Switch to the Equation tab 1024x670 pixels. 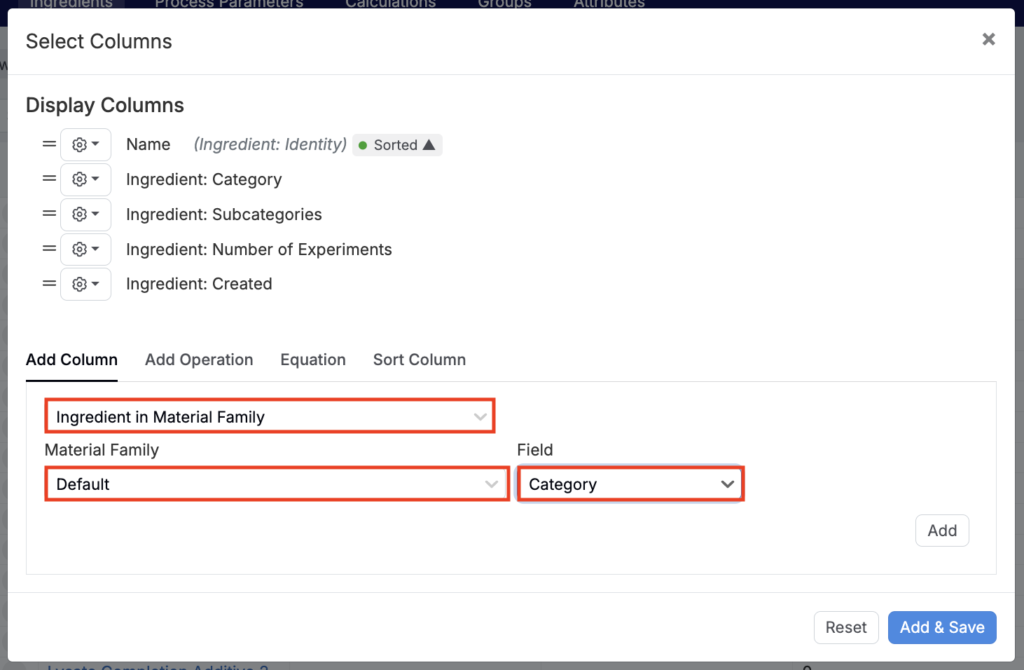[x=313, y=360]
